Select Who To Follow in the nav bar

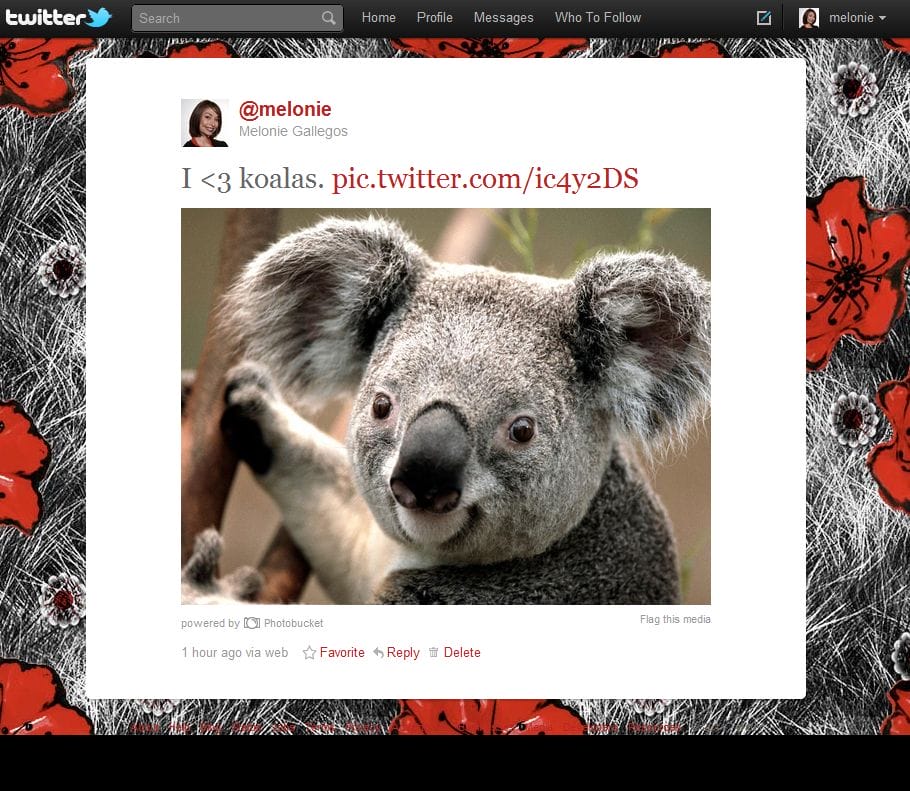click(598, 17)
